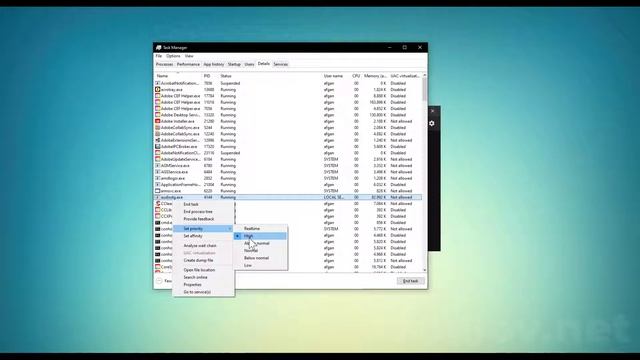Choose Search online in context menu
The image size is (640, 360).
203,277
